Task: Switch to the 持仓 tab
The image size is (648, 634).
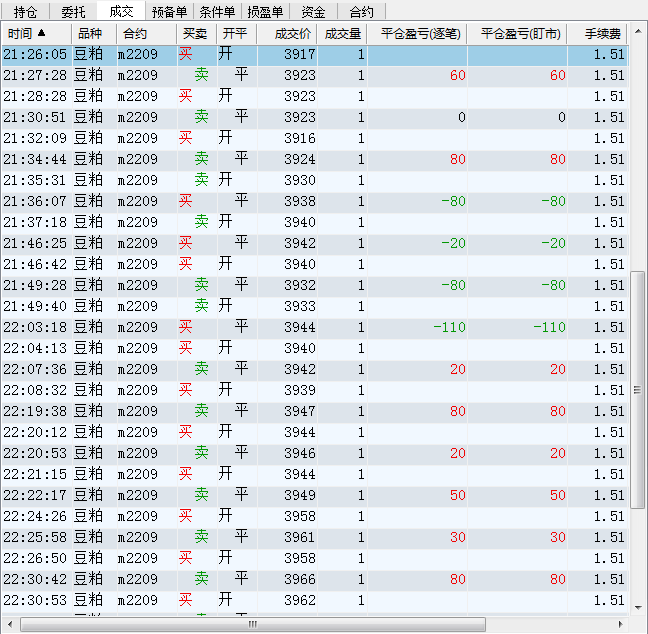Action: (x=25, y=12)
